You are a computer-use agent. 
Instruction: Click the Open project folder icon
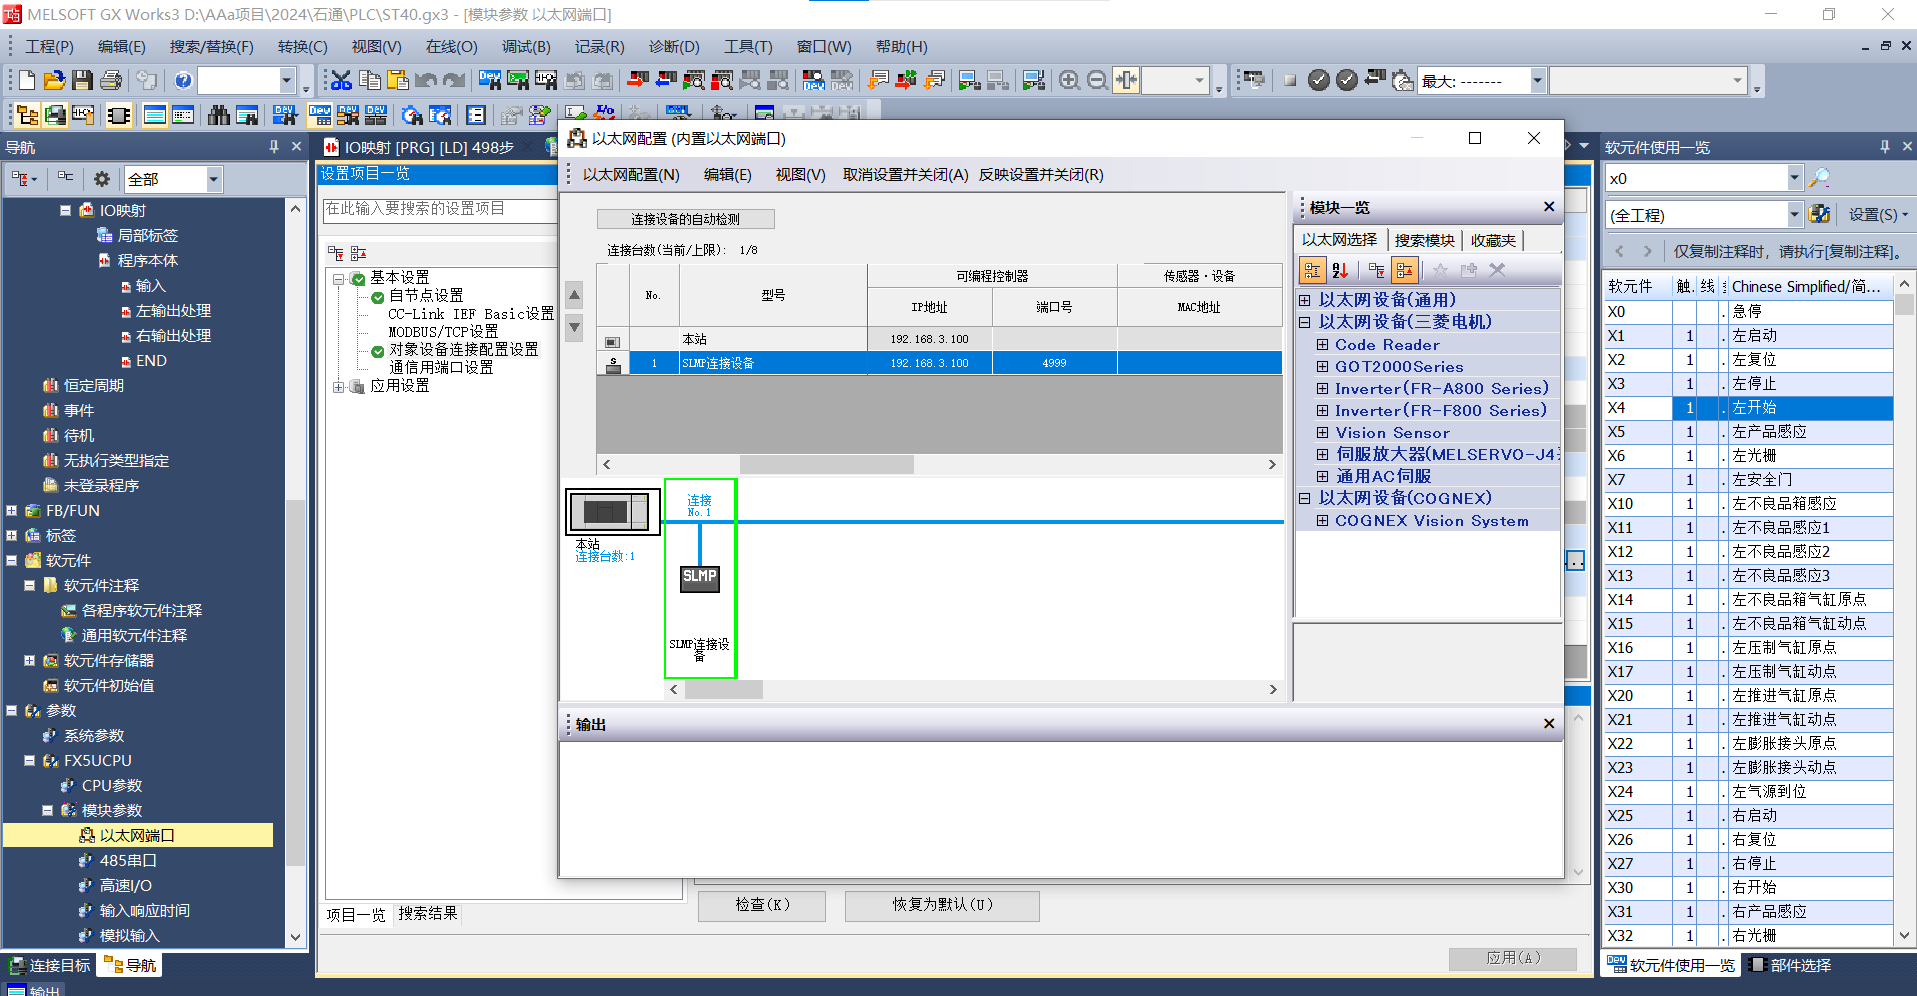pyautogui.click(x=55, y=81)
